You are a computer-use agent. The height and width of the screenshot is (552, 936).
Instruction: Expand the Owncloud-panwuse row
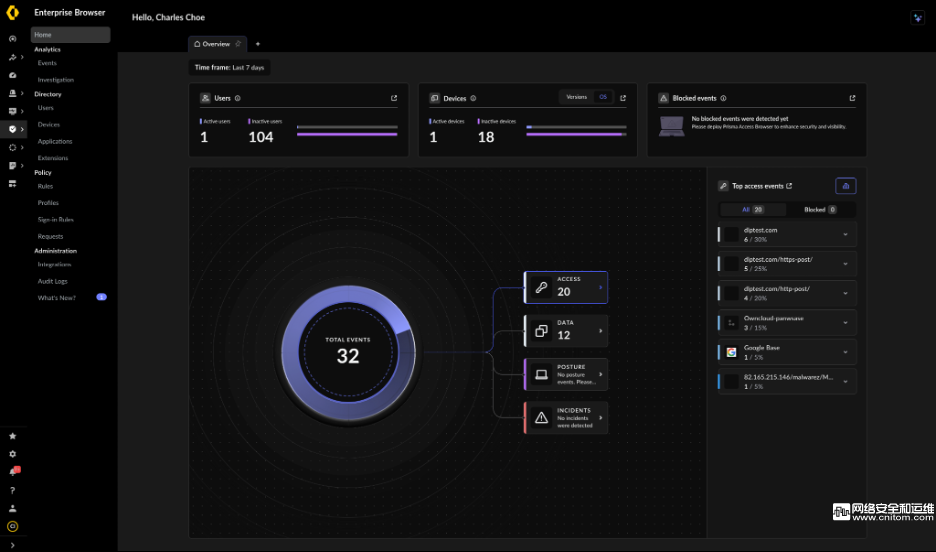coord(846,323)
